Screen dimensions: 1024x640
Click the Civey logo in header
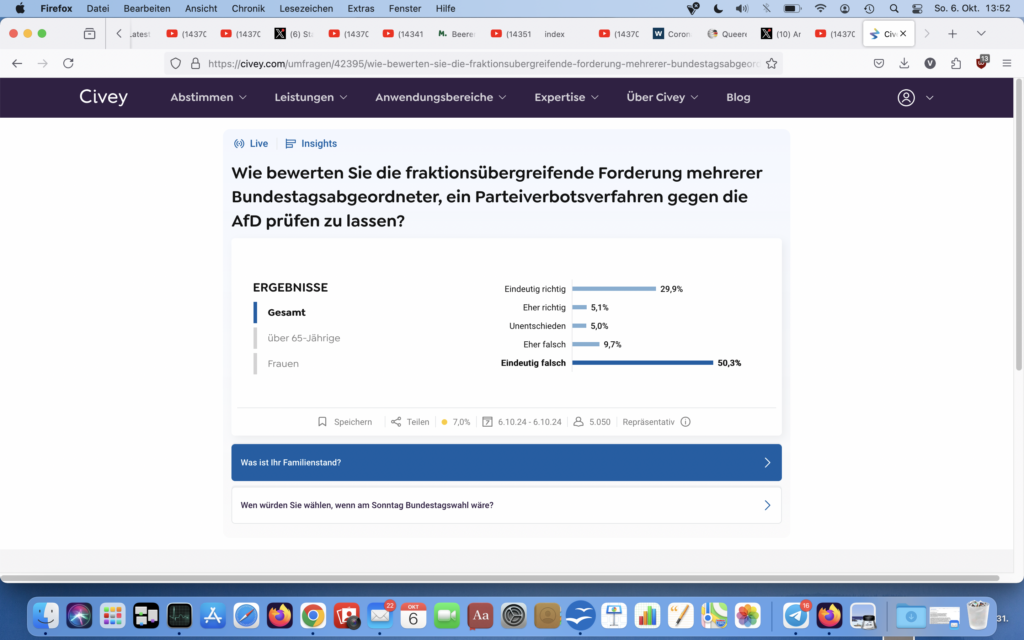click(x=104, y=97)
